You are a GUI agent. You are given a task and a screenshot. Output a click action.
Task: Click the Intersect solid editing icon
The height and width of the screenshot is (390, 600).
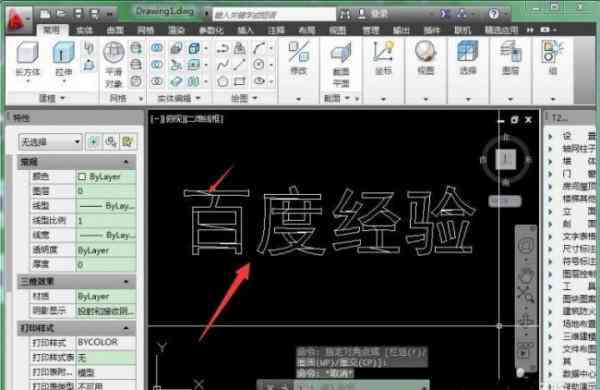(x=157, y=81)
